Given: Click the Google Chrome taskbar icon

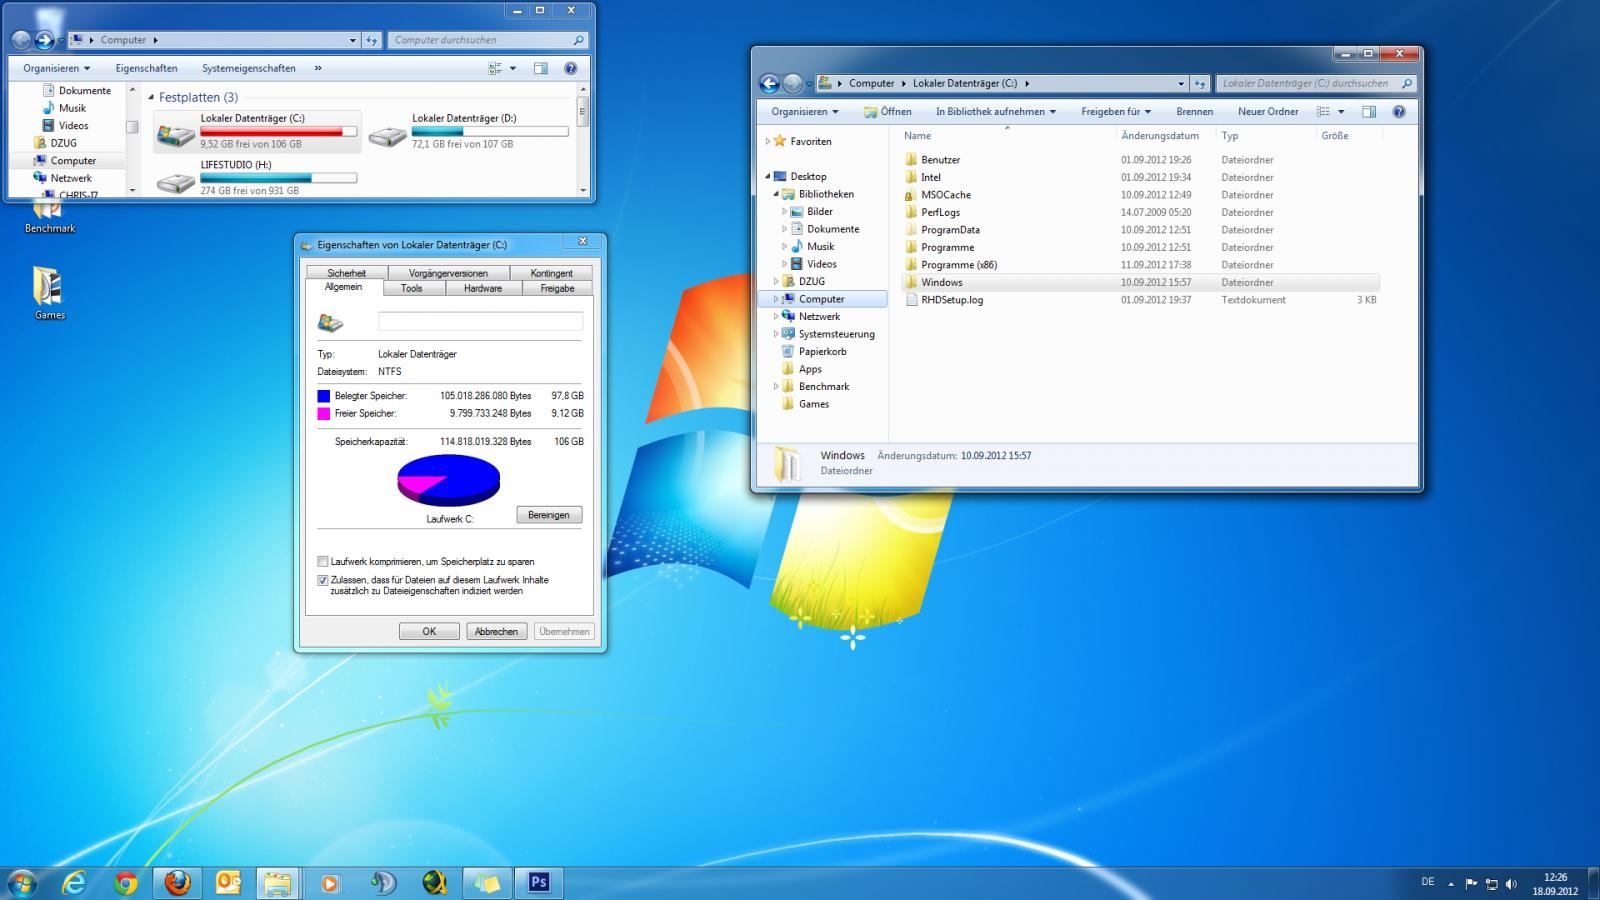Looking at the screenshot, I should 125,882.
